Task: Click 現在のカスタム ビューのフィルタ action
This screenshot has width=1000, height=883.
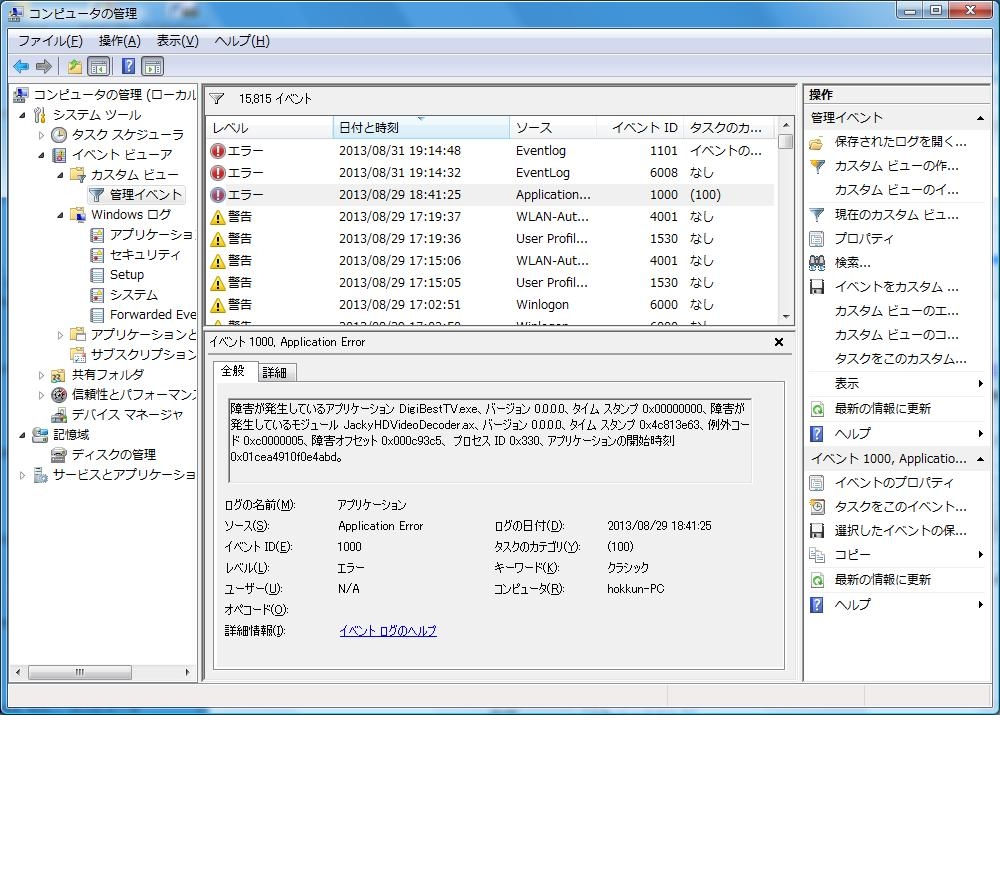Action: pyautogui.click(x=897, y=215)
